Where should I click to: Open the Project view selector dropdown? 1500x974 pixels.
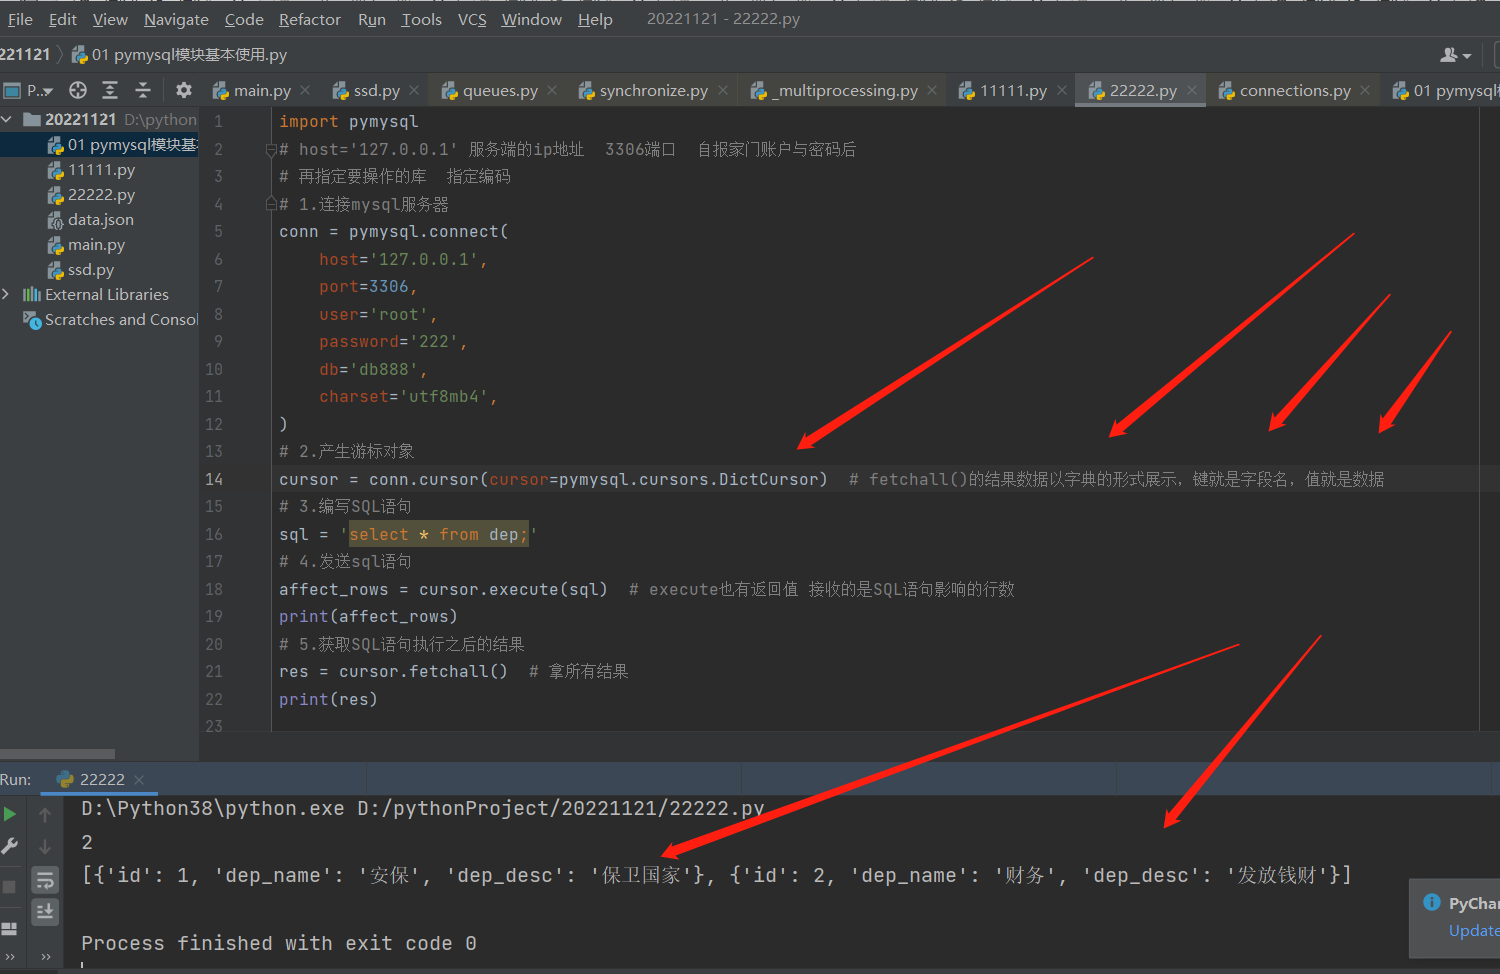pyautogui.click(x=29, y=90)
